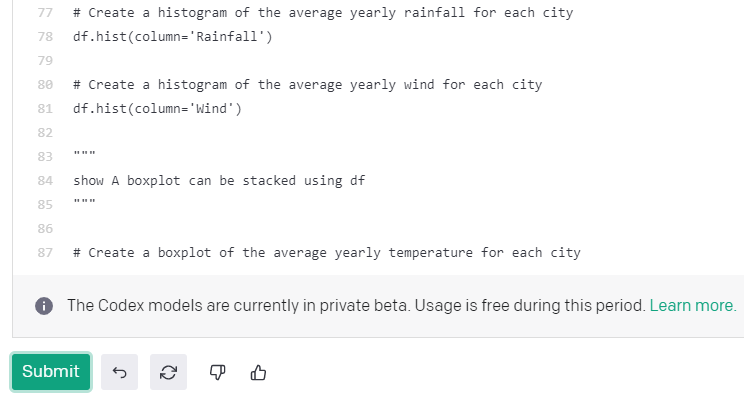This screenshot has height=400, width=744.
Task: Place cursor in df.hist Wind code line
Action: click(x=158, y=109)
